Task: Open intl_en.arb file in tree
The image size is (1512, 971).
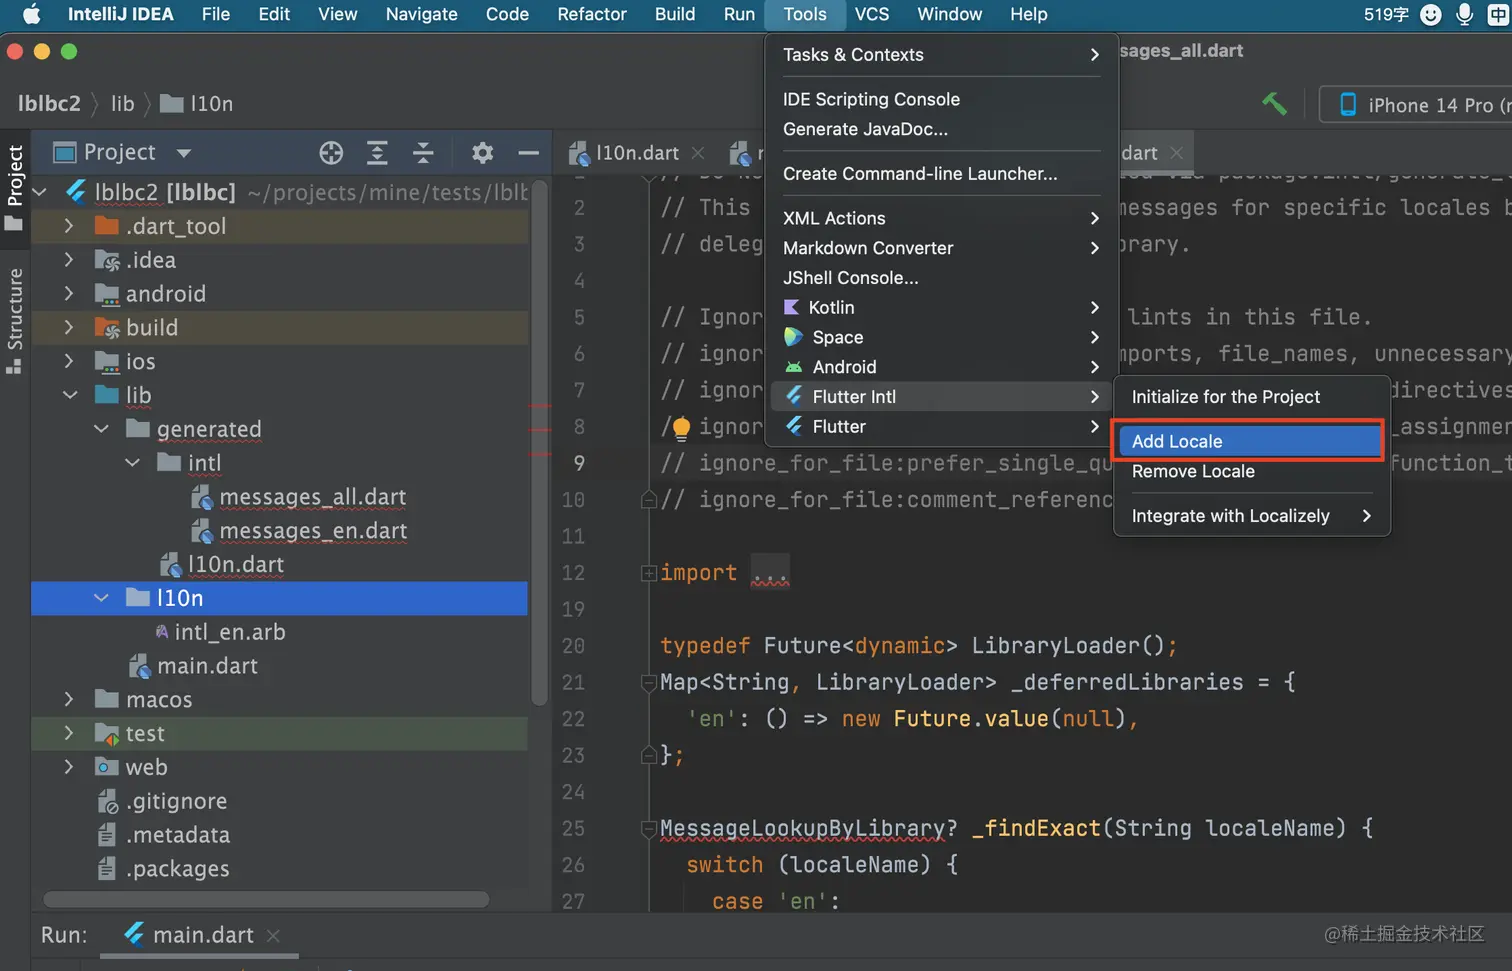Action: tap(229, 632)
